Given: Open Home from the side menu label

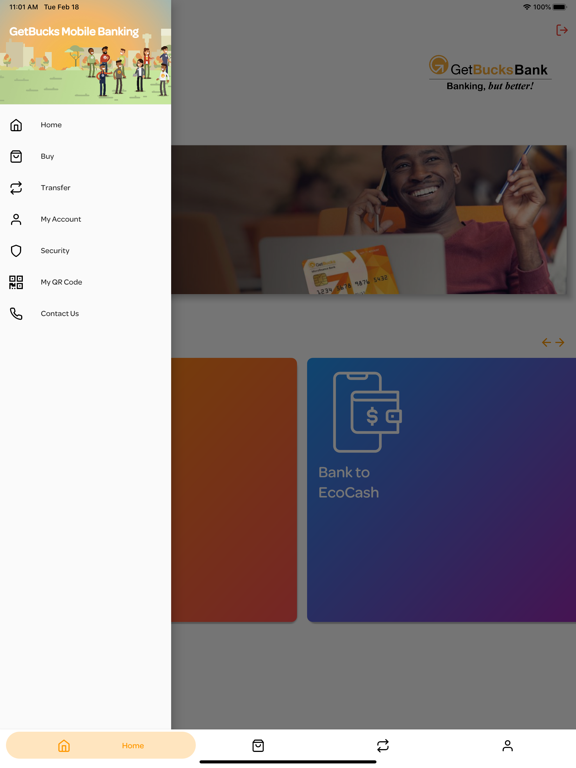Looking at the screenshot, I should point(51,125).
